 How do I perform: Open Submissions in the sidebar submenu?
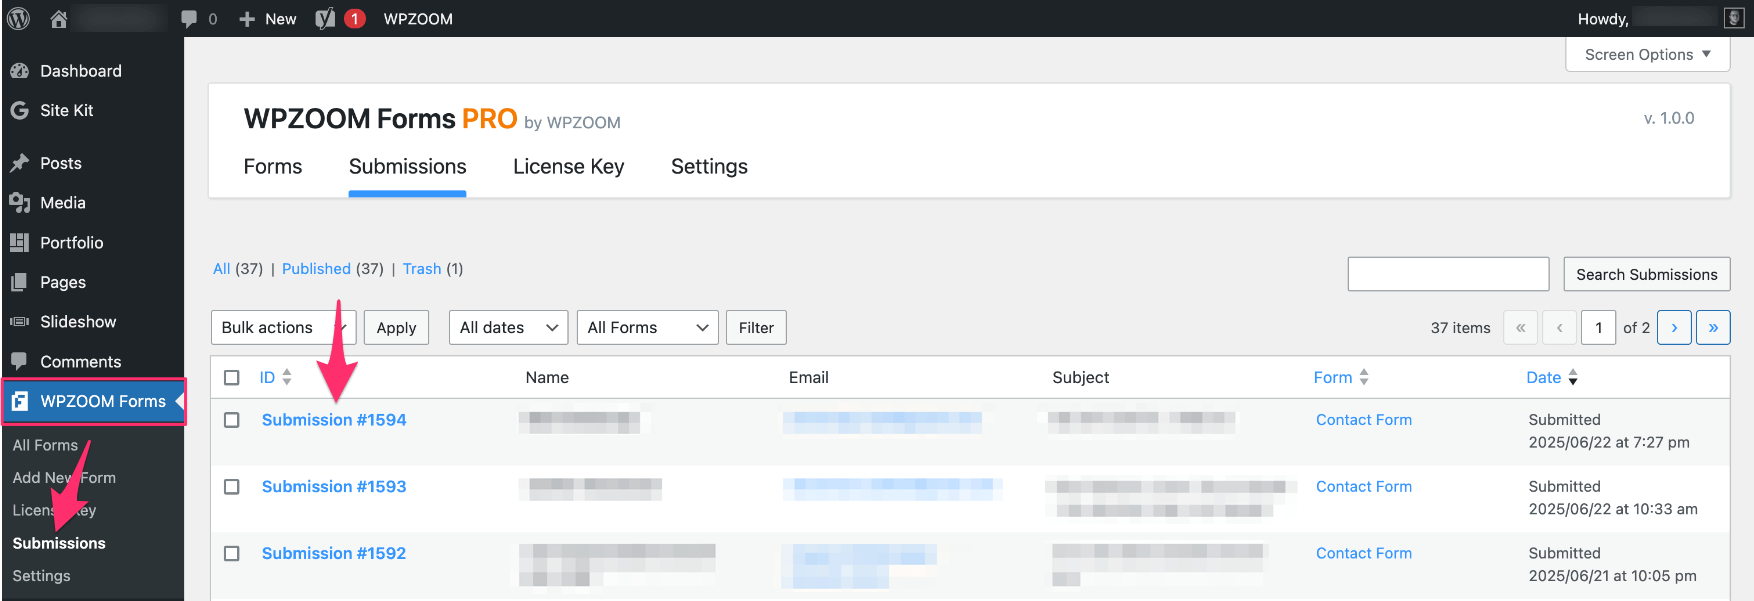59,543
